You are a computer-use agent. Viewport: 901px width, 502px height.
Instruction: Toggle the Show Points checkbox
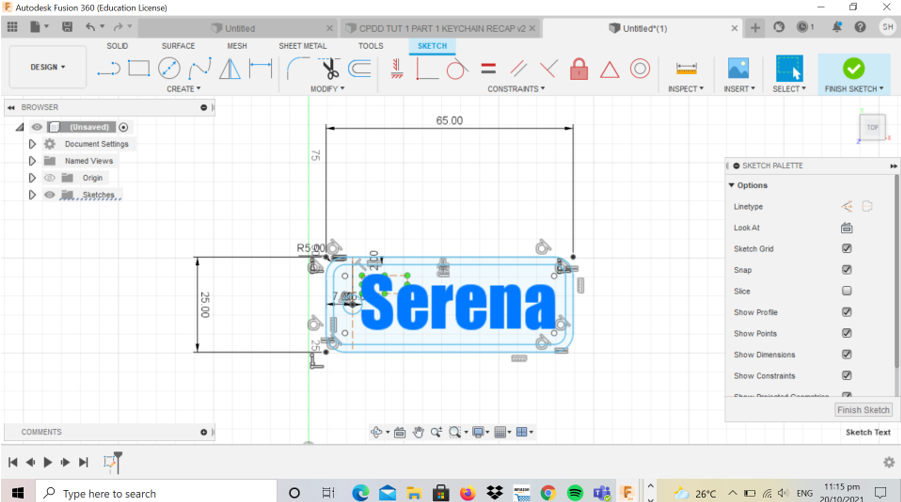pyautogui.click(x=846, y=333)
